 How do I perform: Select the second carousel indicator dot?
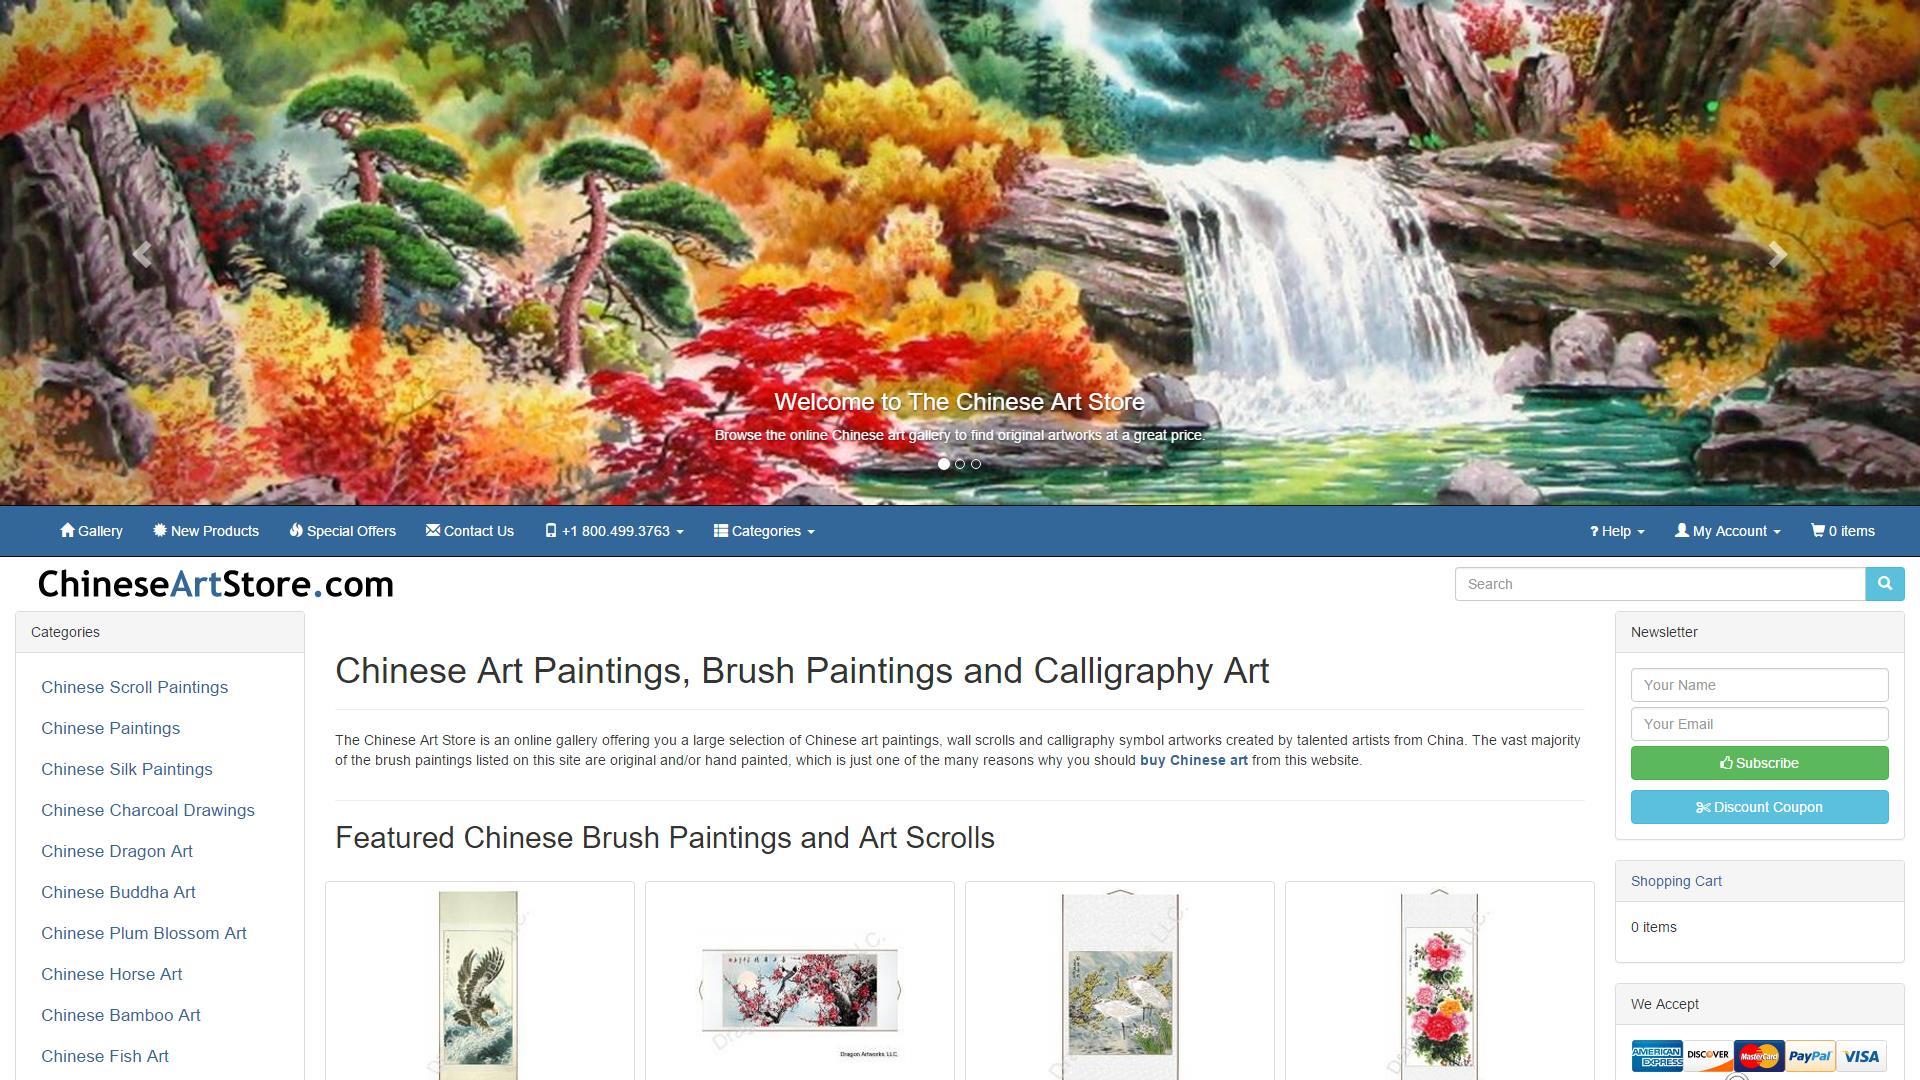960,464
